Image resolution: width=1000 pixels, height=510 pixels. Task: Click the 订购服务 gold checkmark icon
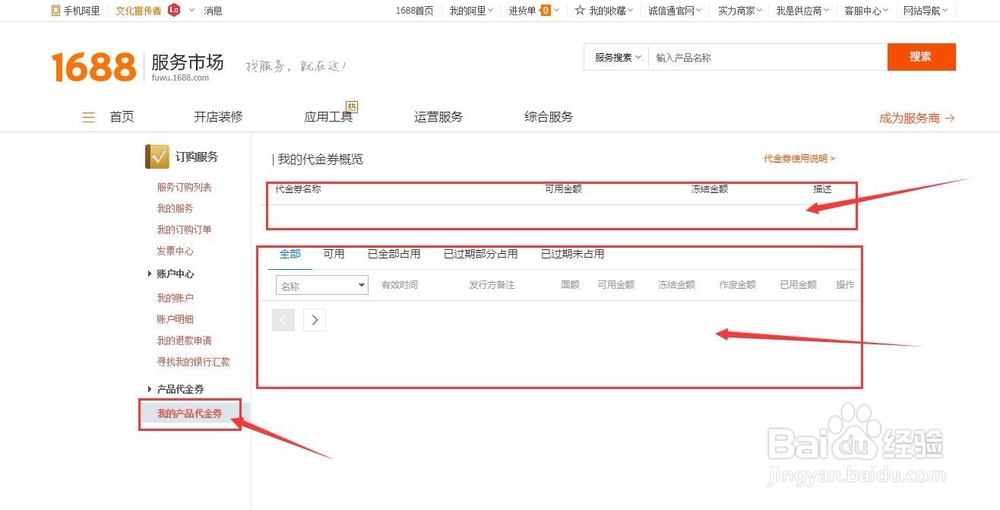click(x=157, y=157)
